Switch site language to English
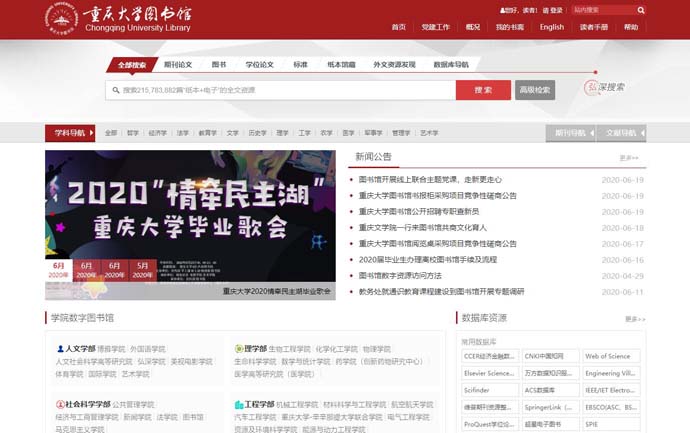690x433 pixels. point(552,27)
